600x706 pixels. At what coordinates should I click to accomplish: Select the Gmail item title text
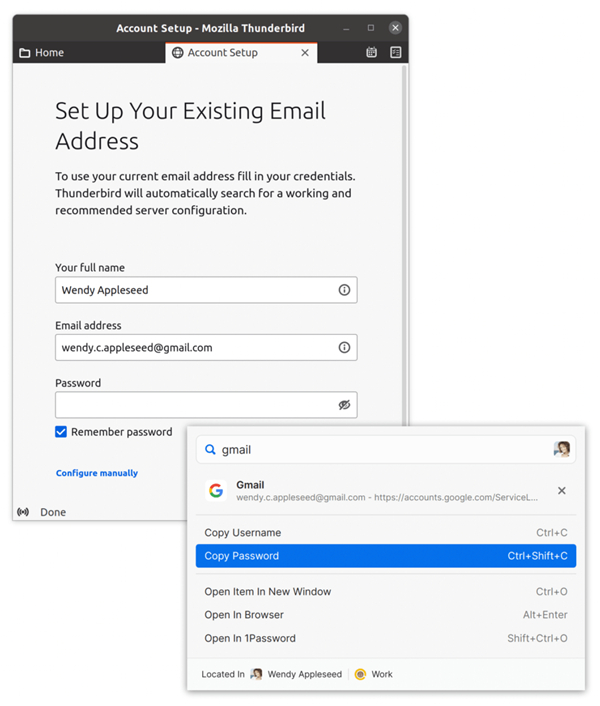(x=250, y=485)
